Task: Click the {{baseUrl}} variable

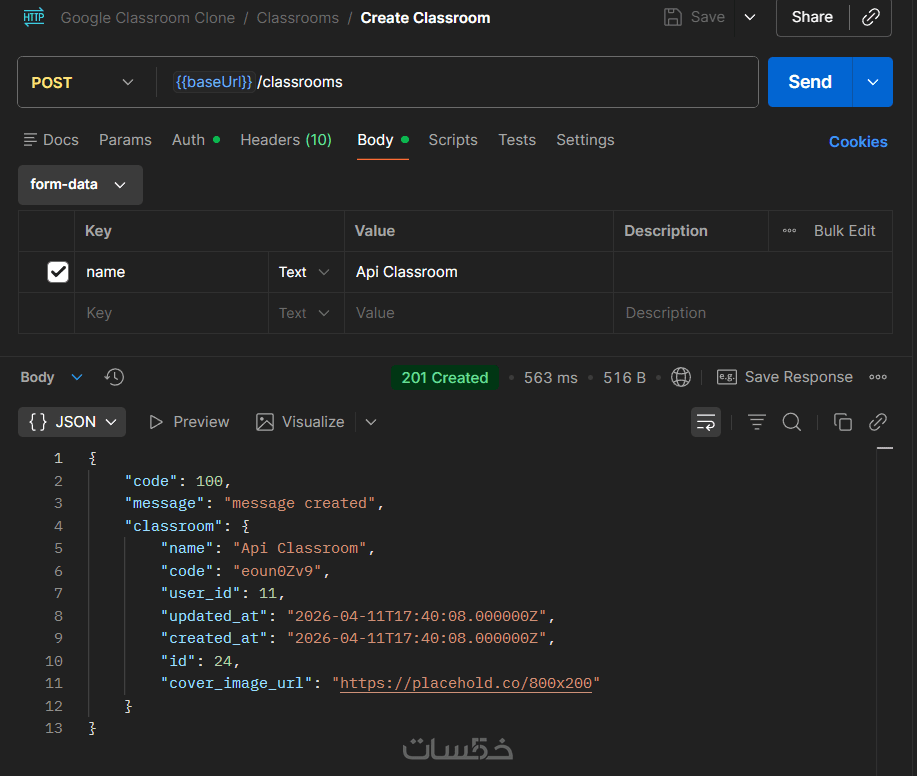Action: (213, 82)
